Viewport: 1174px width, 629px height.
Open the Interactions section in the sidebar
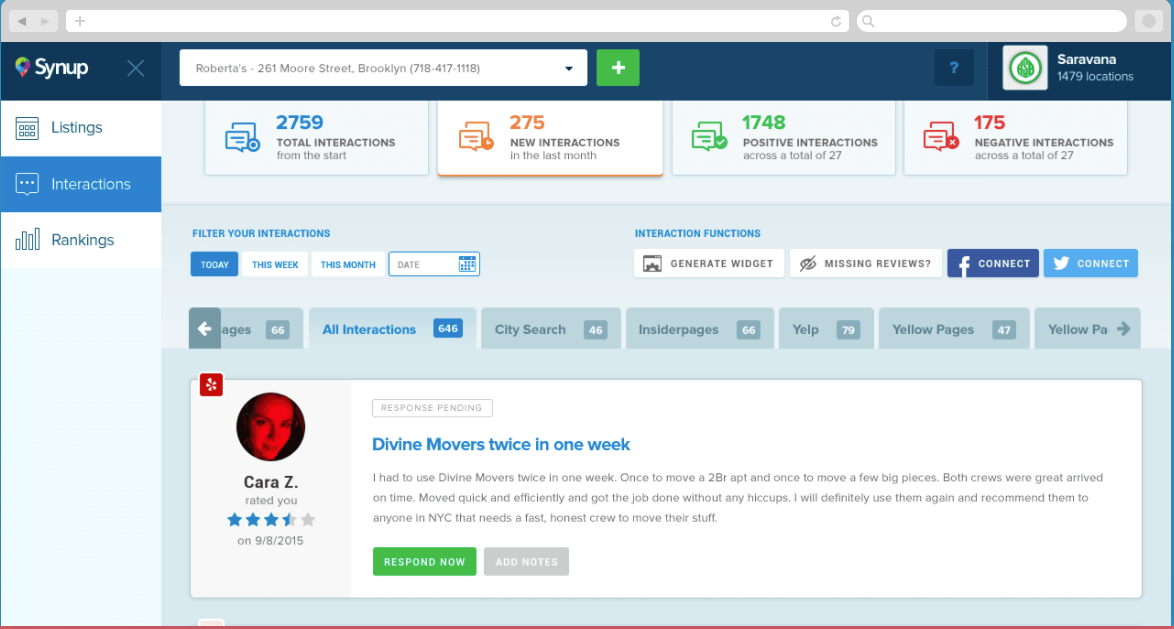(81, 184)
